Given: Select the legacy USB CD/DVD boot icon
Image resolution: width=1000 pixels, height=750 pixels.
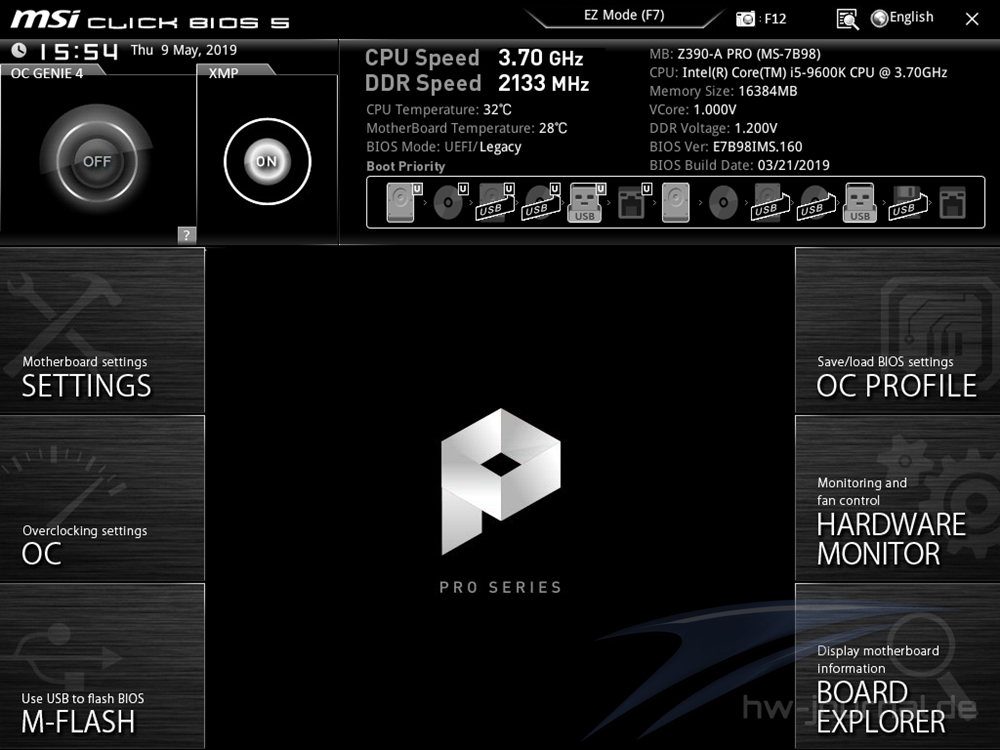Looking at the screenshot, I should (x=816, y=203).
